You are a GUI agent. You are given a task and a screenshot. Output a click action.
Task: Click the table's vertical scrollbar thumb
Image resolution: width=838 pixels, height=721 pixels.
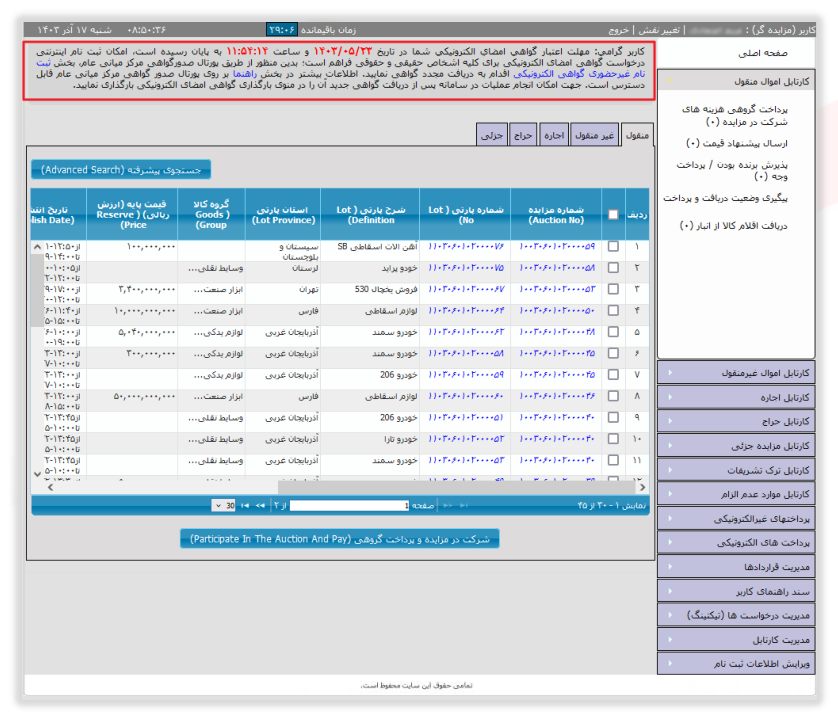tap(37, 290)
